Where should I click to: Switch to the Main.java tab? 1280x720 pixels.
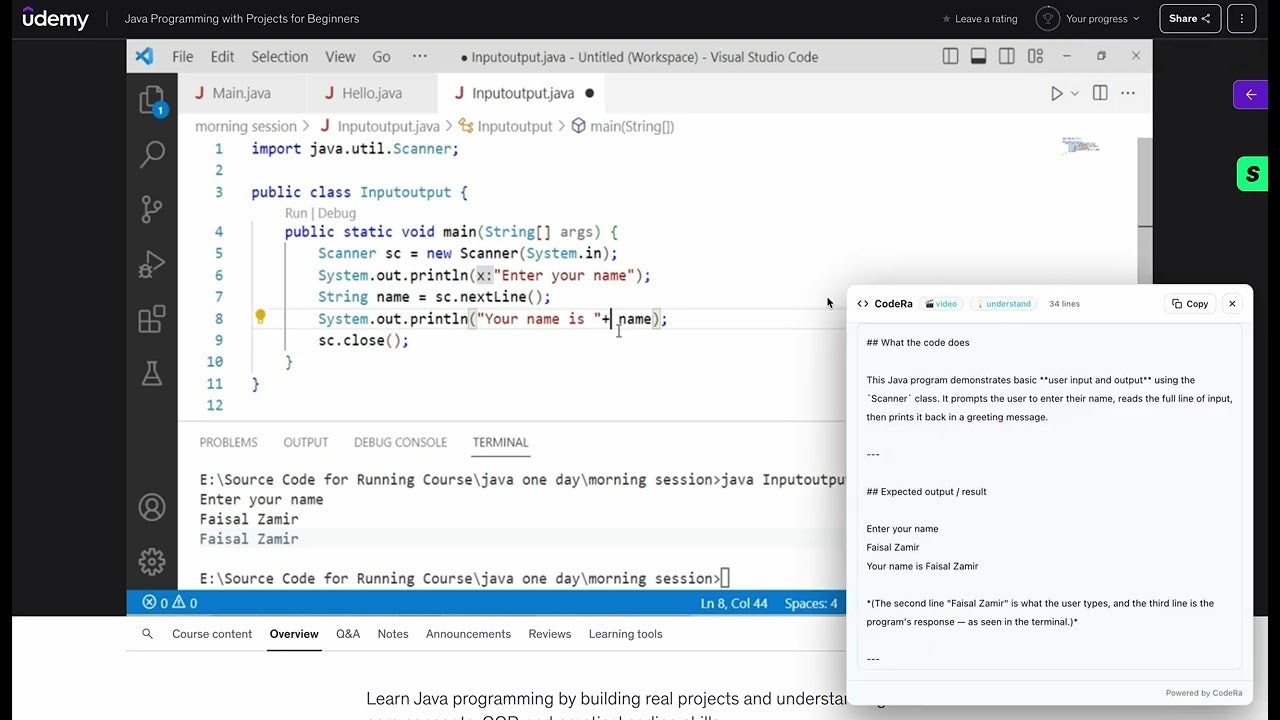(243, 93)
